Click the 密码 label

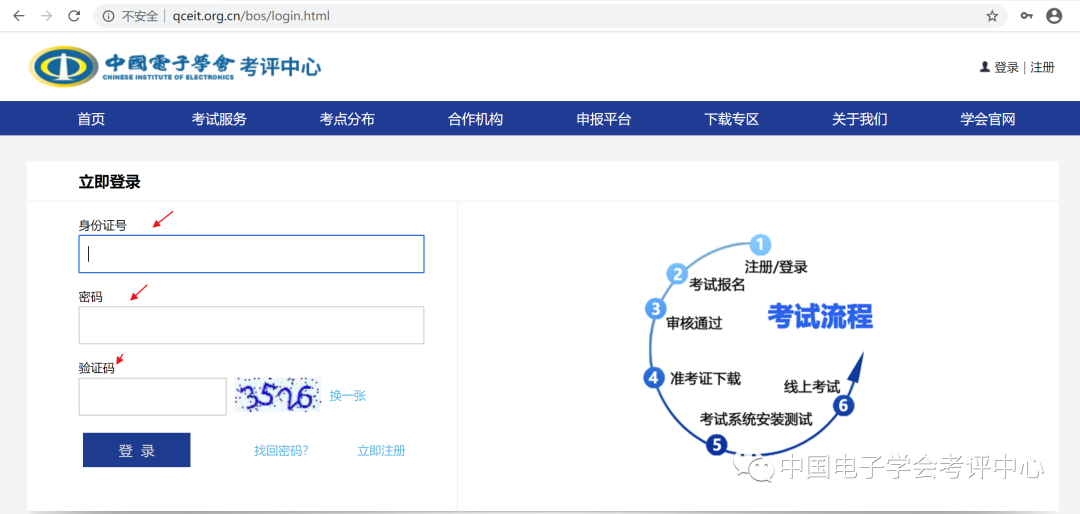click(x=90, y=297)
